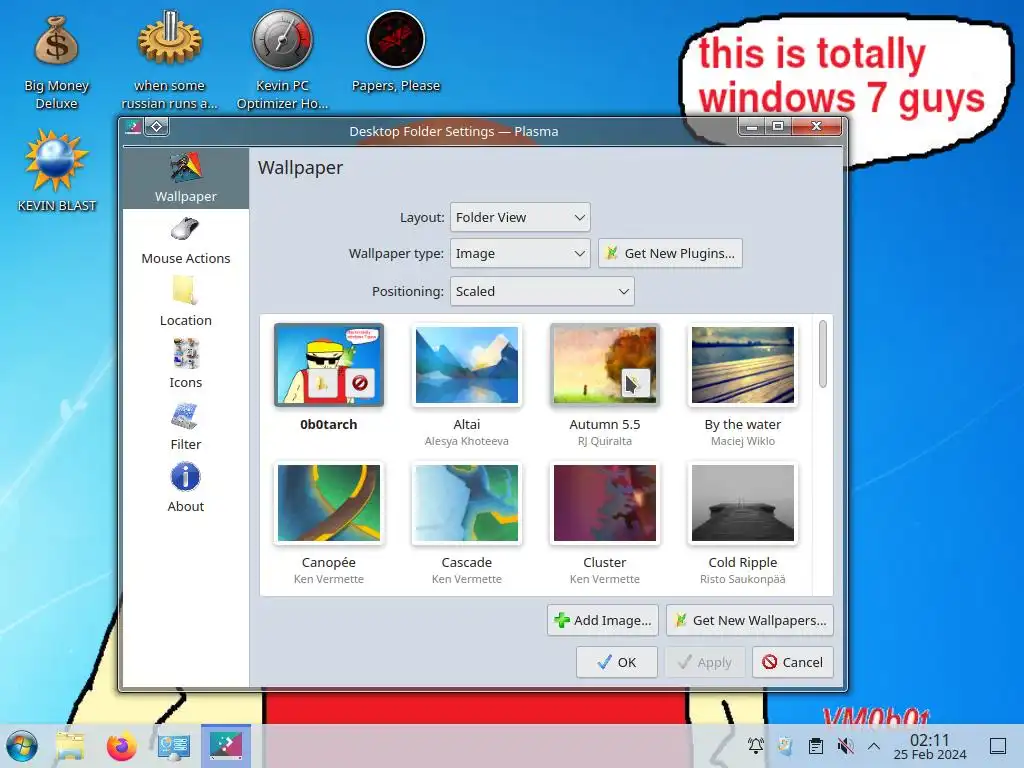Open clipboard tray icon
The image size is (1024, 768).
pyautogui.click(x=816, y=746)
